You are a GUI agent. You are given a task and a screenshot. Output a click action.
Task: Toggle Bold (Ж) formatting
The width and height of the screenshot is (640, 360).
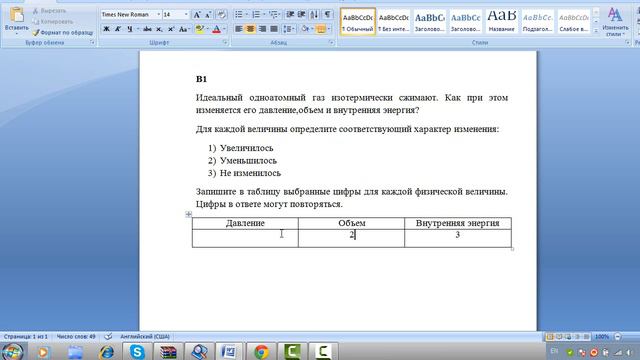coord(106,29)
